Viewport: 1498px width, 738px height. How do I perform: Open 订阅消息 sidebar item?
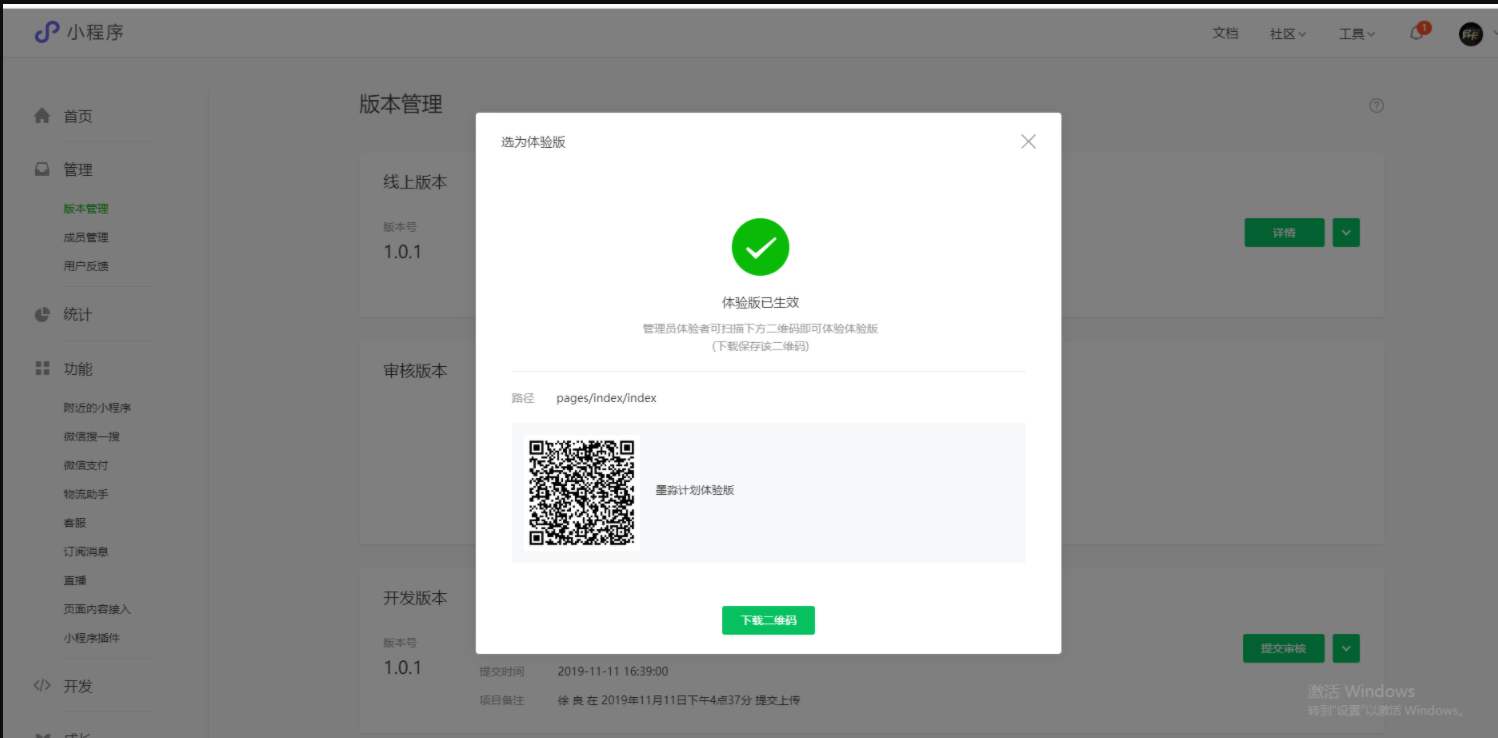pyautogui.click(x=86, y=551)
